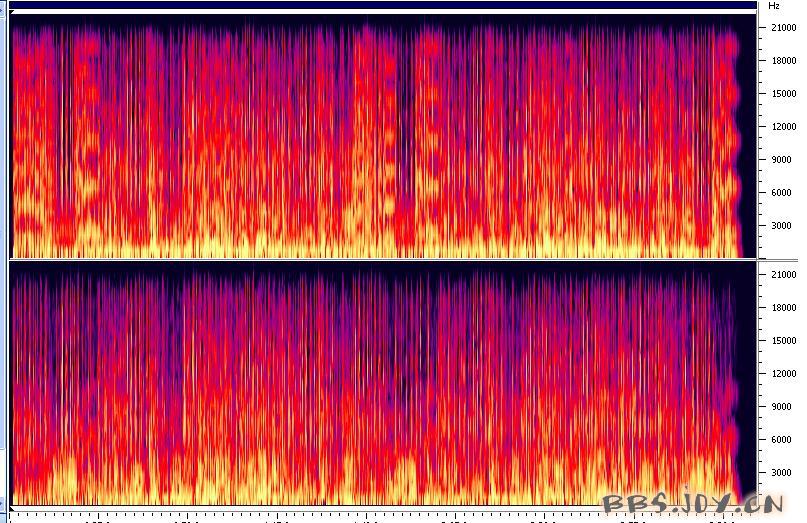Click 21000 on the upper channel frequency scale
The image size is (807, 523).
pyautogui.click(x=784, y=28)
